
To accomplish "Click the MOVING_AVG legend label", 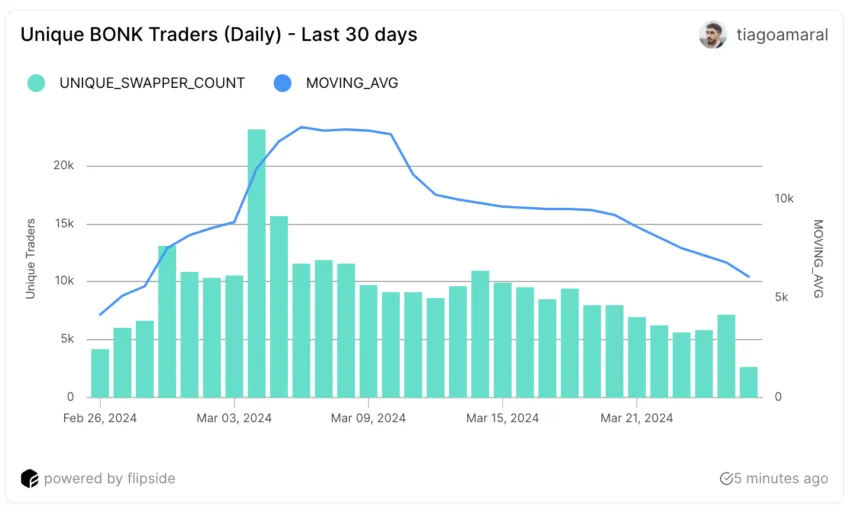I will click(x=352, y=83).
